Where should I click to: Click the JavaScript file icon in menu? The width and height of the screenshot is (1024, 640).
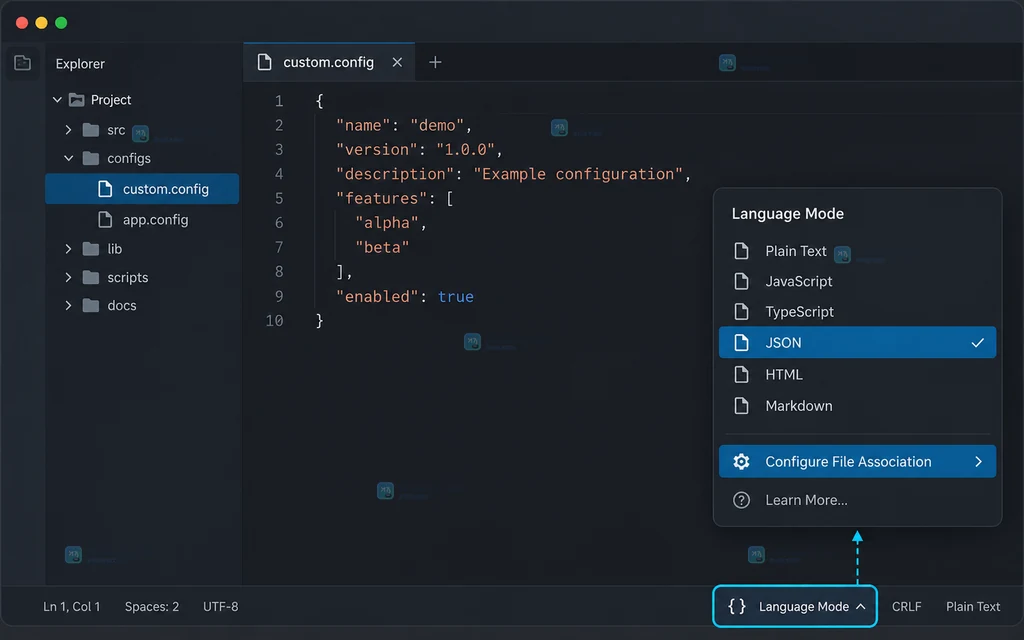pos(741,281)
